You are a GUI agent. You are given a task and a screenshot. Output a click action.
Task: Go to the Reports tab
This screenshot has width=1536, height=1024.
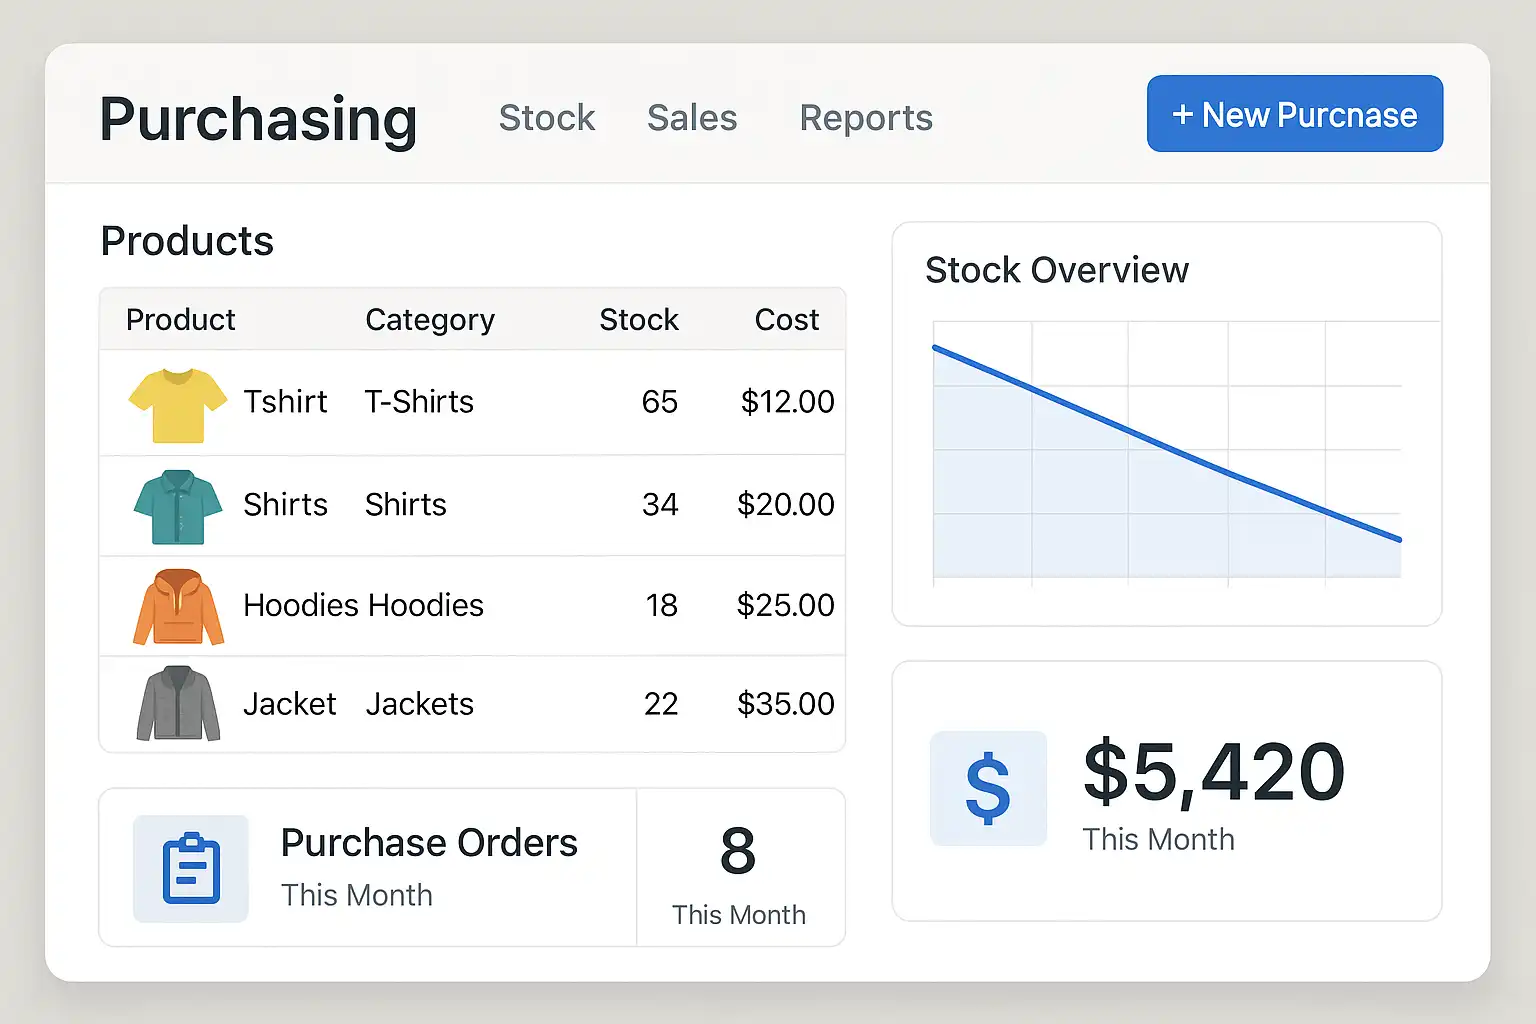[866, 118]
